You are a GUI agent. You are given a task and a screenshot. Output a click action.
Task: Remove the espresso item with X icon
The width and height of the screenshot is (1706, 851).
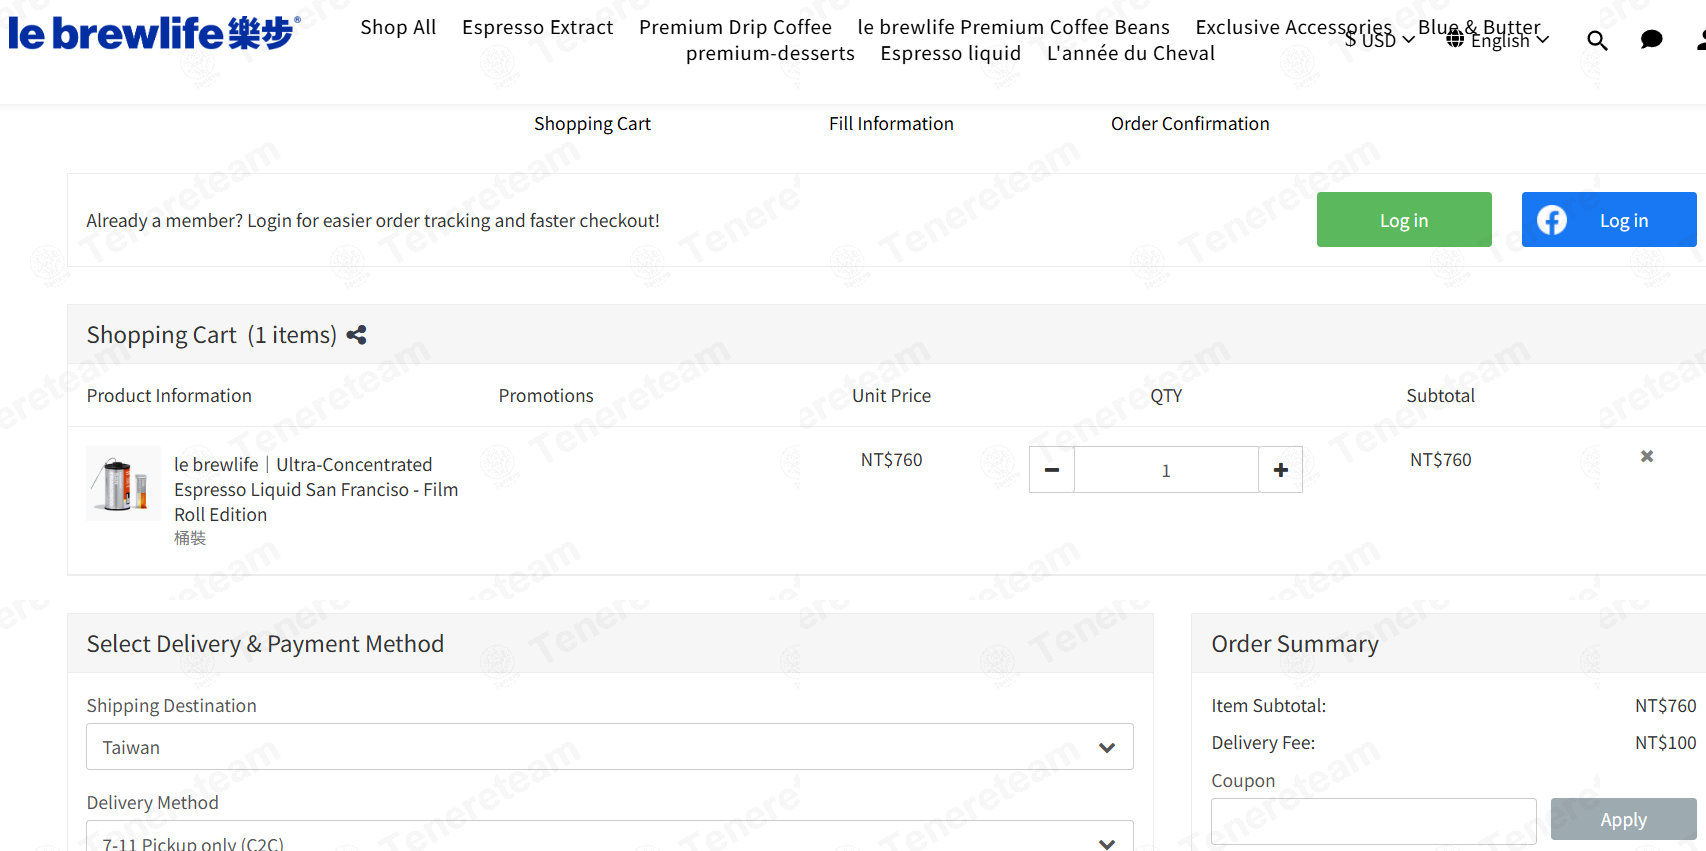click(x=1646, y=456)
